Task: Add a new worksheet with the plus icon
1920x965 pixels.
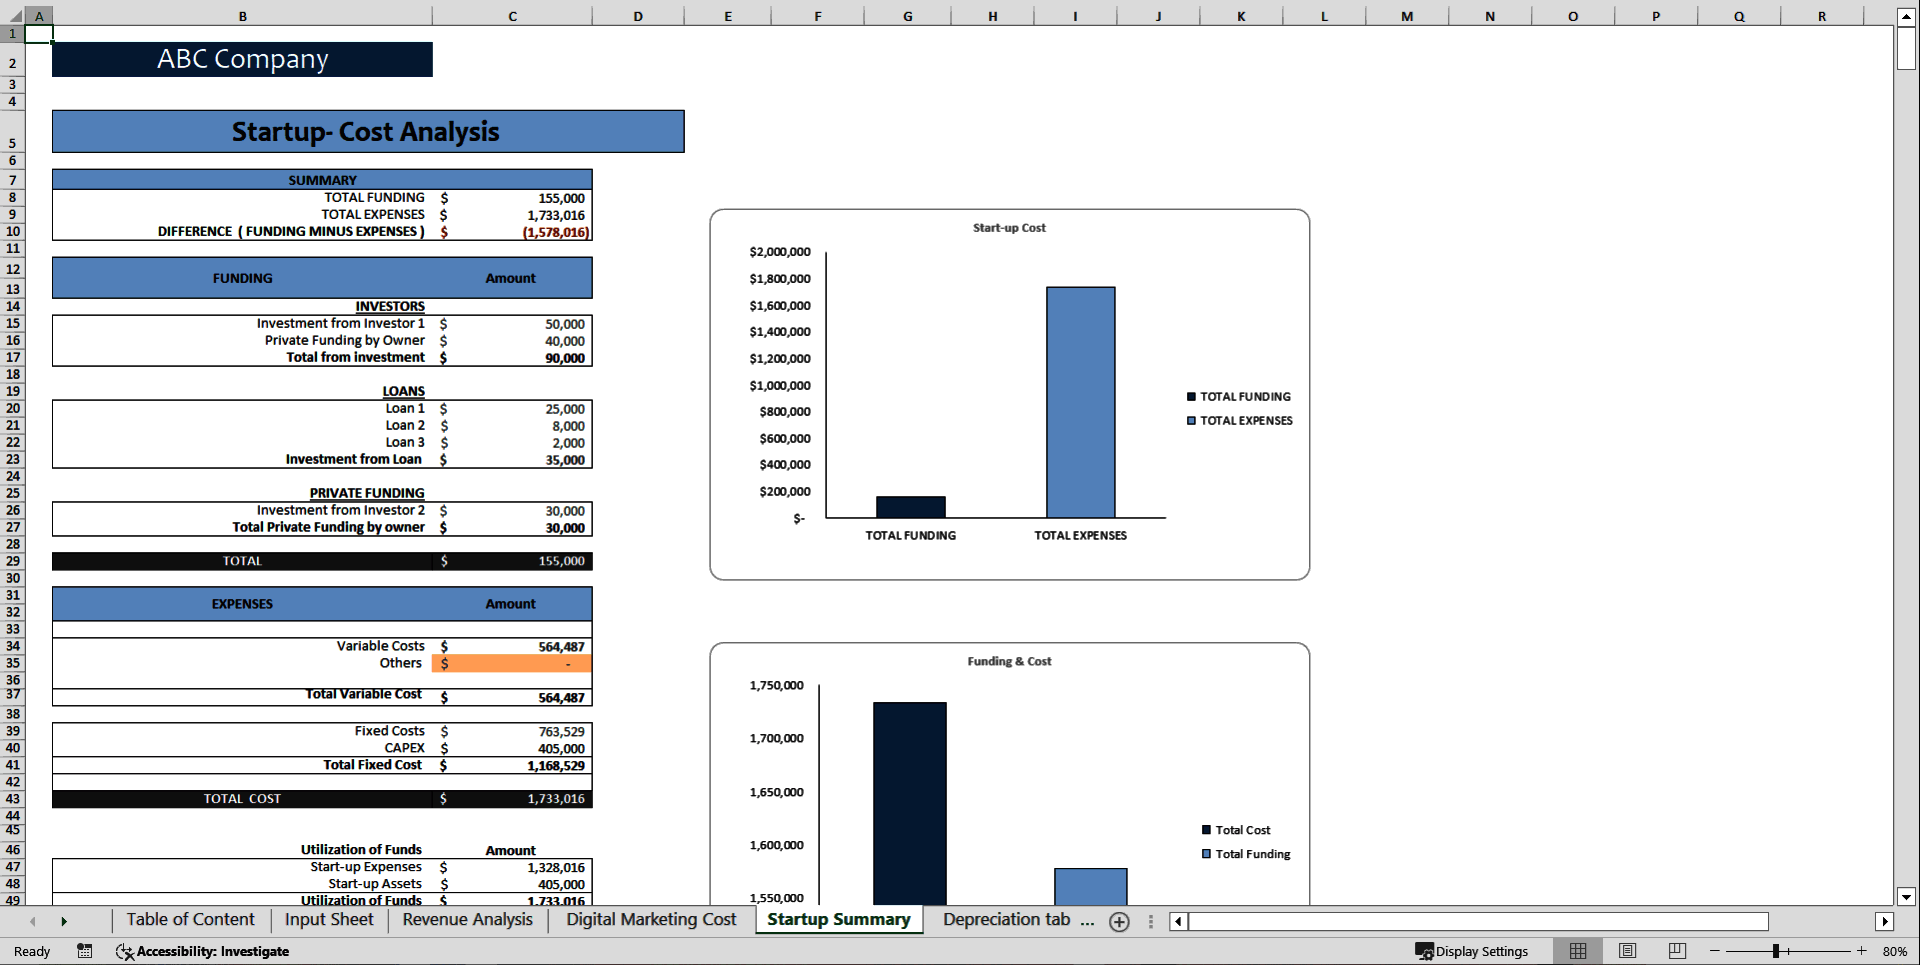Action: click(1119, 922)
